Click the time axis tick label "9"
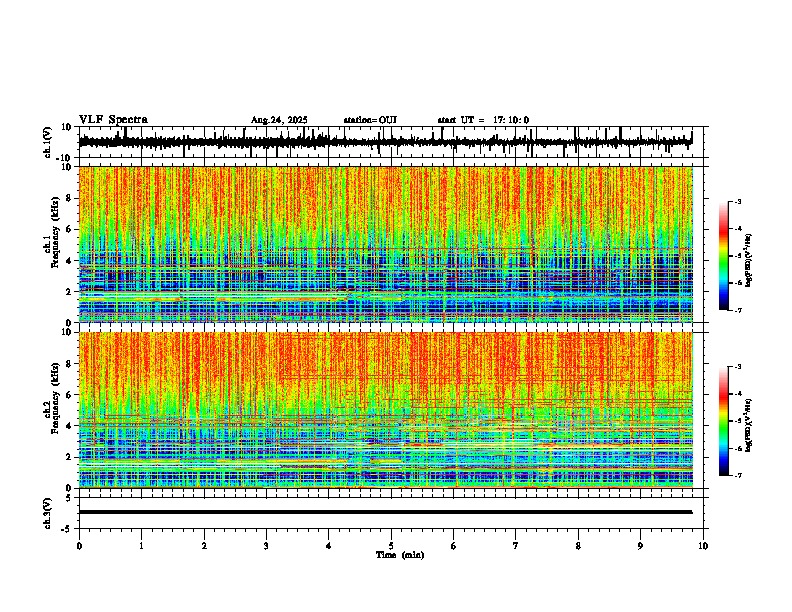 click(x=640, y=546)
